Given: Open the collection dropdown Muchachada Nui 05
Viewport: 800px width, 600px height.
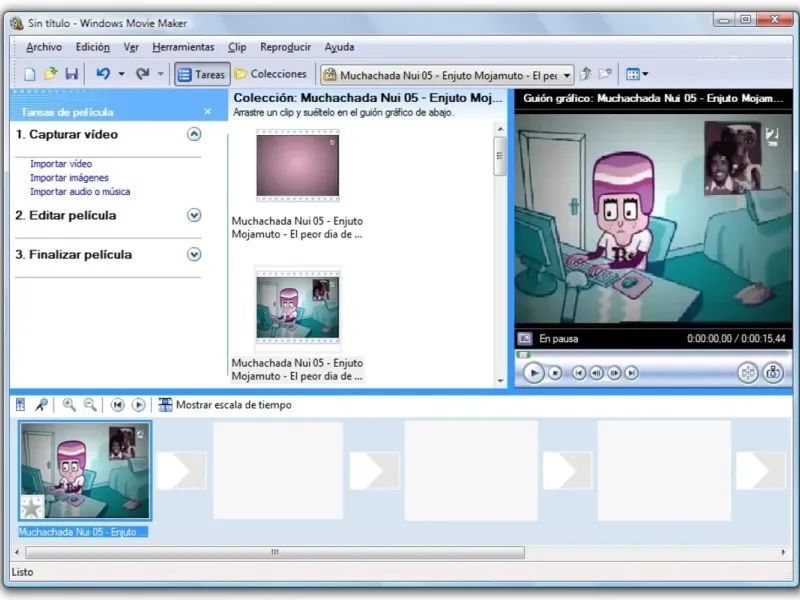Looking at the screenshot, I should (567, 74).
